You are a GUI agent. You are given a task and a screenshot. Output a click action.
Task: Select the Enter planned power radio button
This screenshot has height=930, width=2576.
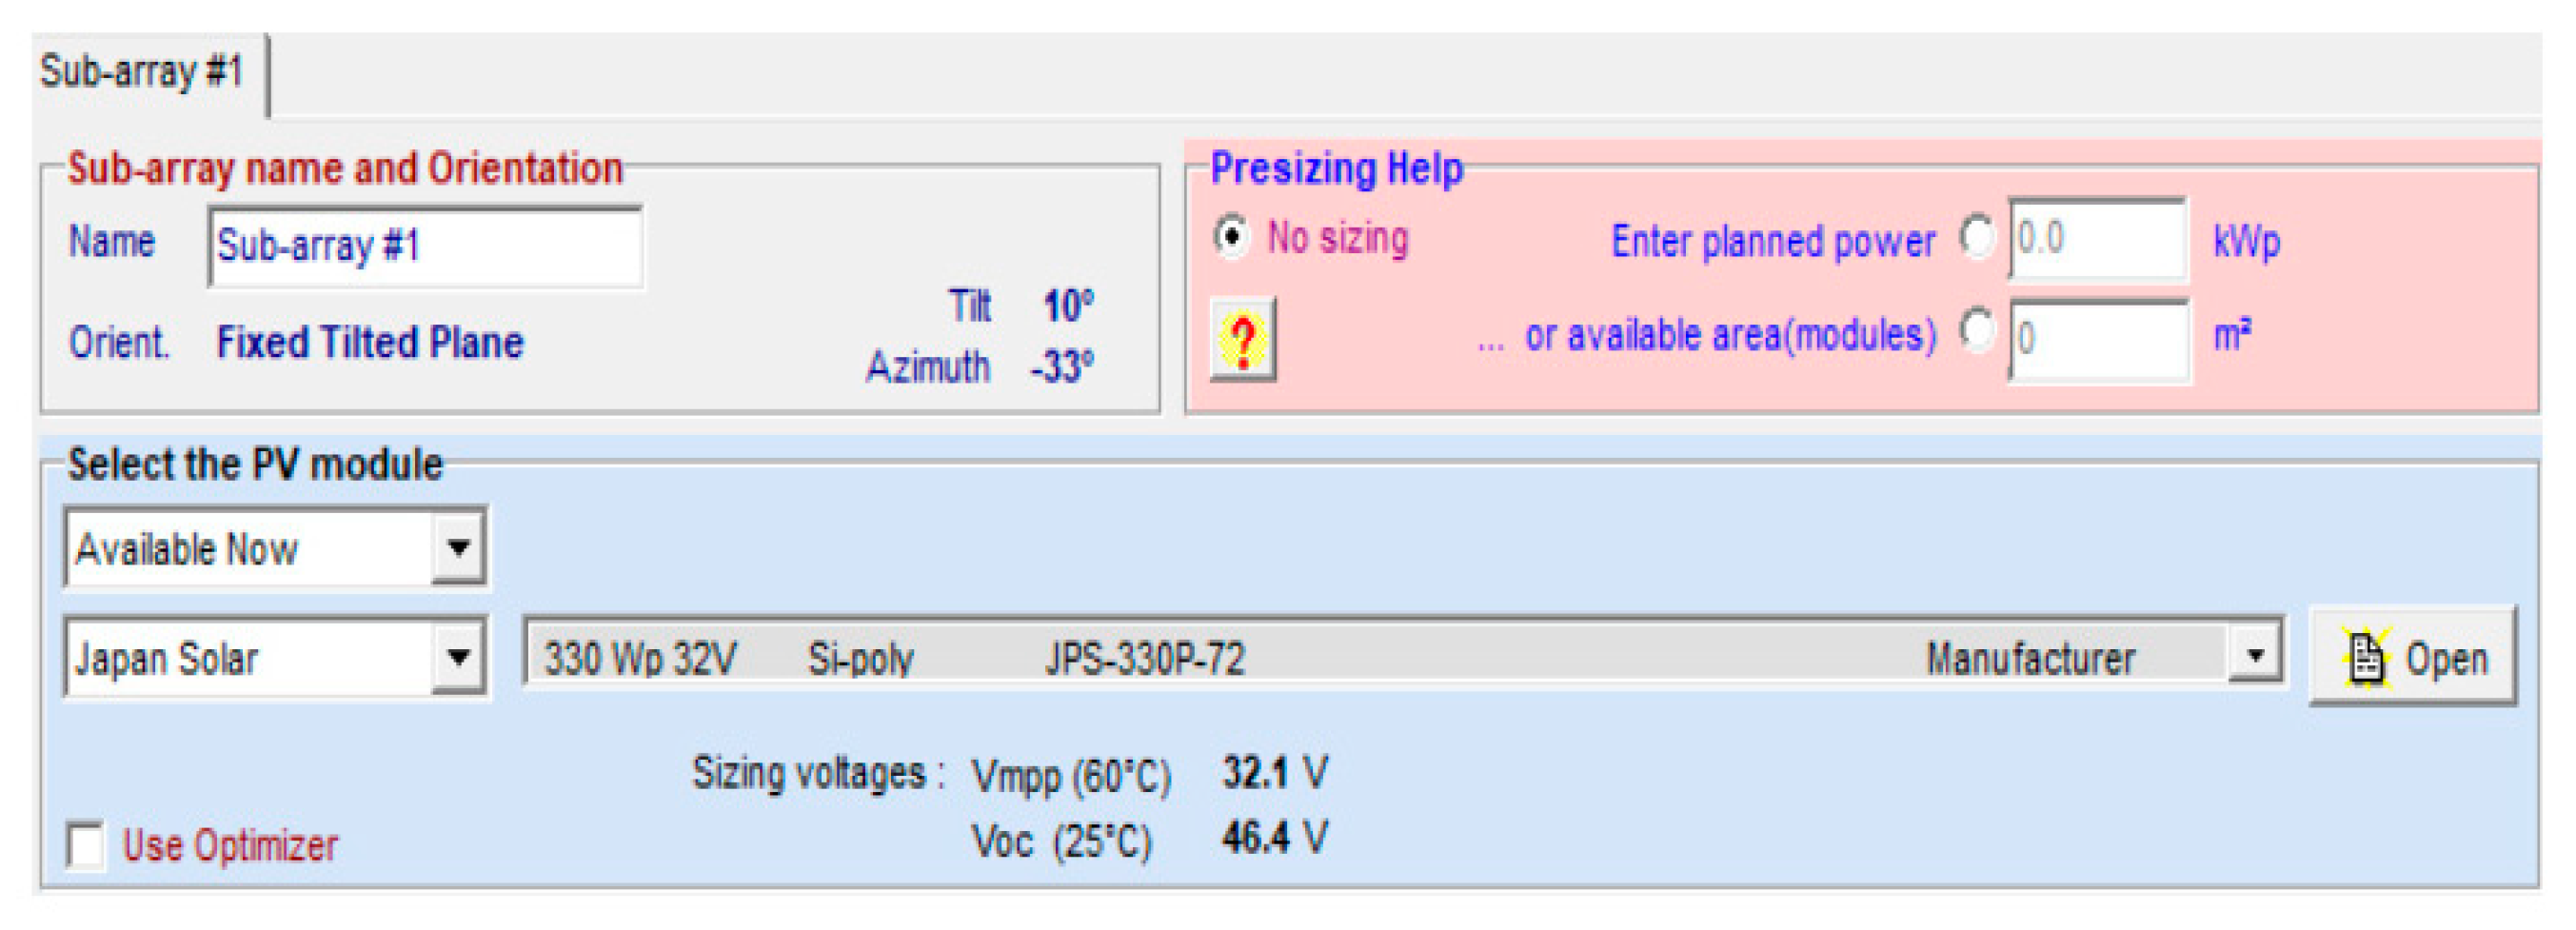1977,237
